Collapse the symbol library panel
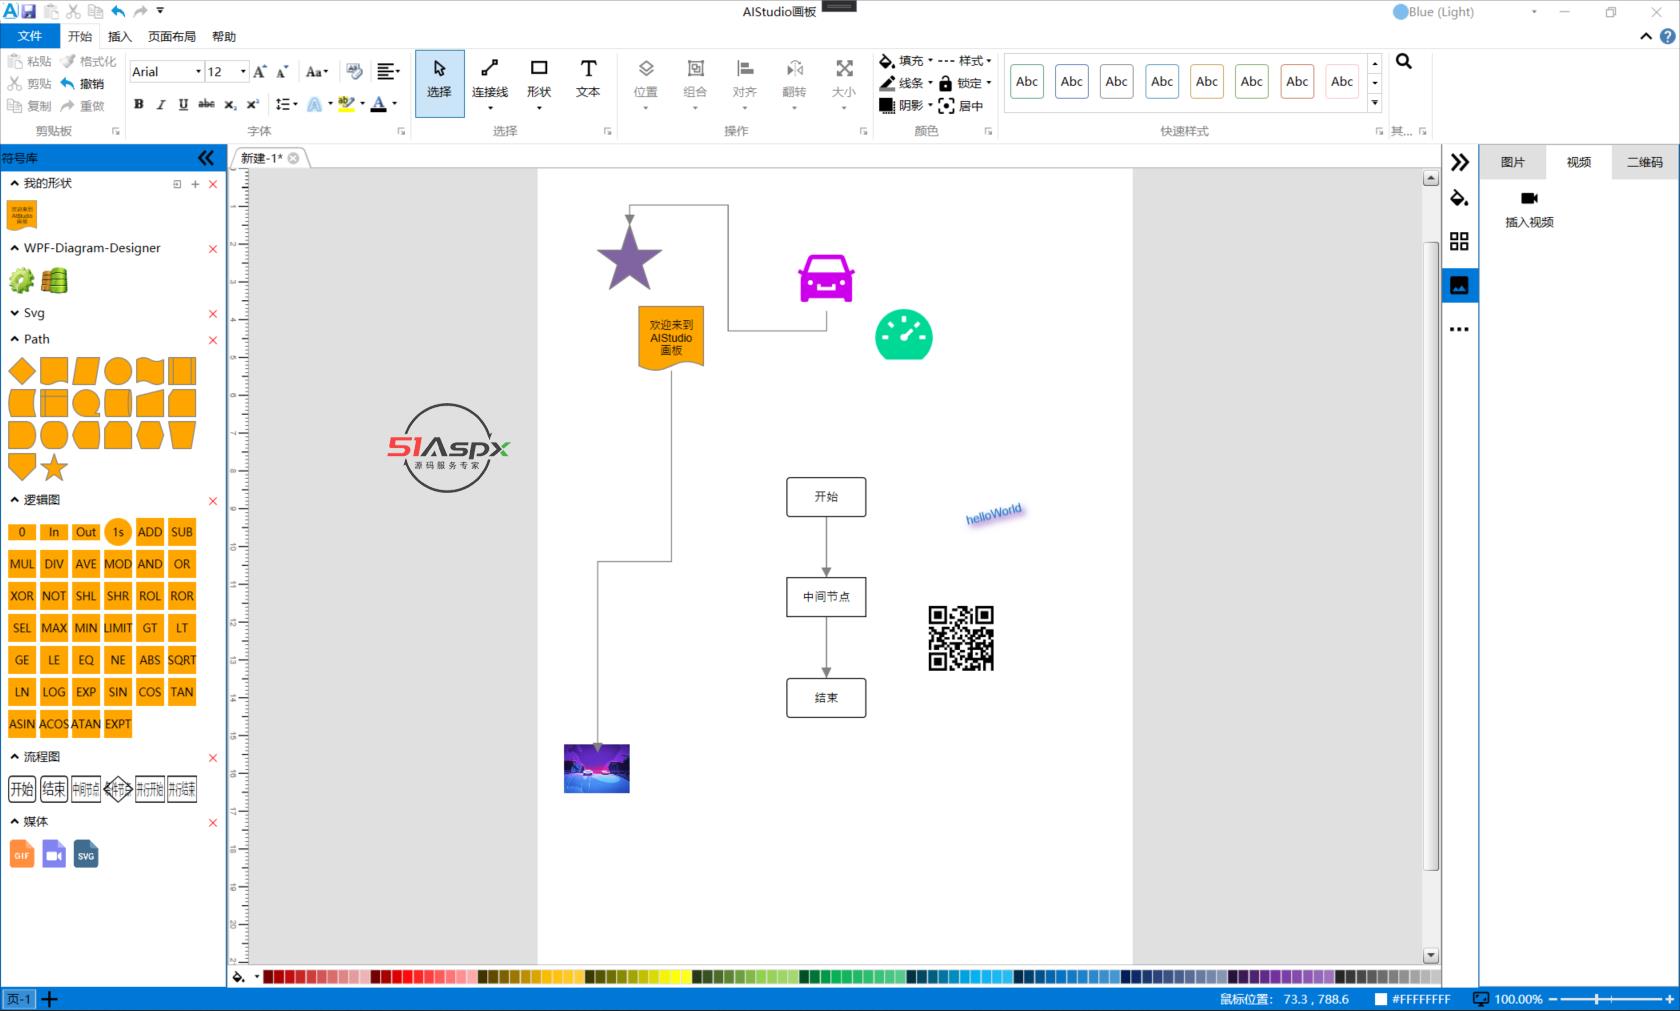This screenshot has width=1680, height=1011. (206, 158)
